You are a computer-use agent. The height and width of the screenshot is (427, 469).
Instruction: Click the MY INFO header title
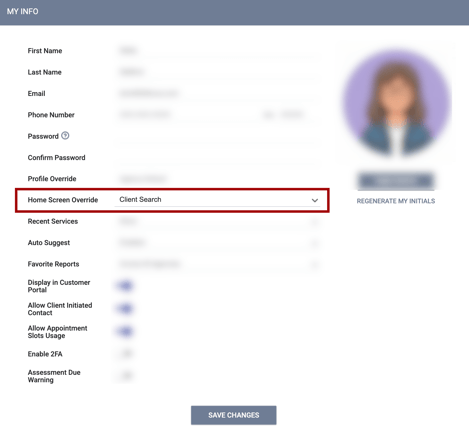[x=23, y=11]
